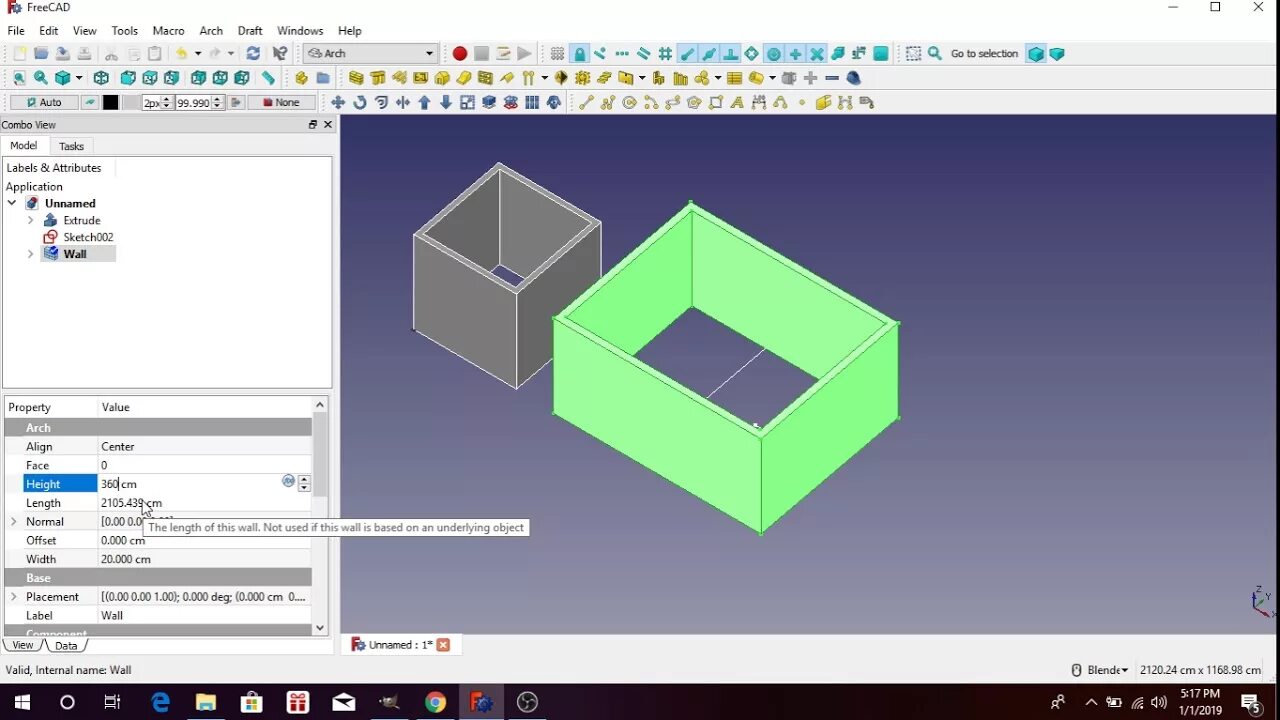This screenshot has height=720, width=1280.
Task: Select the Draft Text tool
Action: pyautogui.click(x=737, y=102)
